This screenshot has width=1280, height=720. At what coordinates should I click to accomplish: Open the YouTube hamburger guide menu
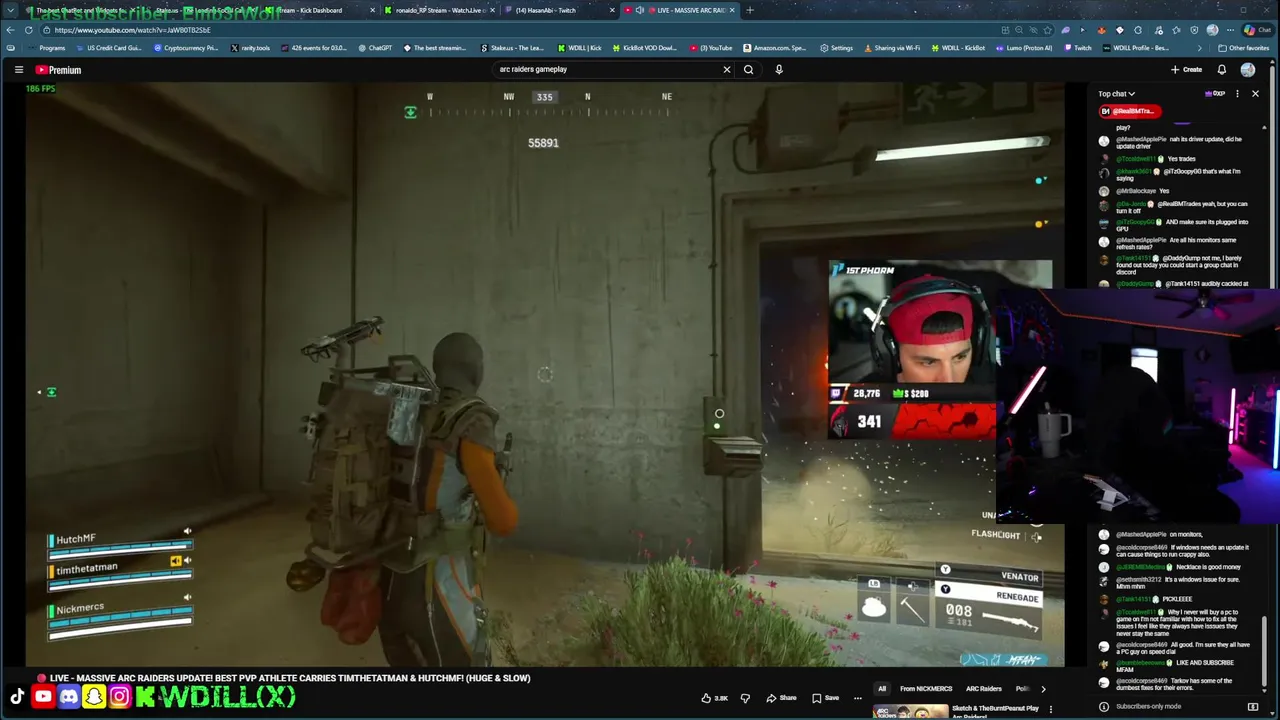19,70
